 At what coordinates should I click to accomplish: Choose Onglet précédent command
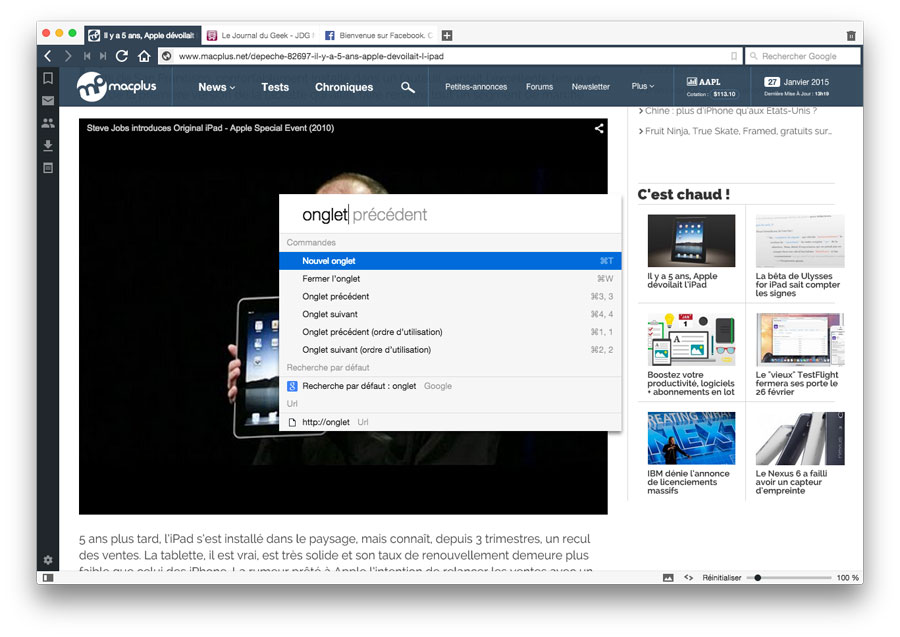click(x=450, y=296)
